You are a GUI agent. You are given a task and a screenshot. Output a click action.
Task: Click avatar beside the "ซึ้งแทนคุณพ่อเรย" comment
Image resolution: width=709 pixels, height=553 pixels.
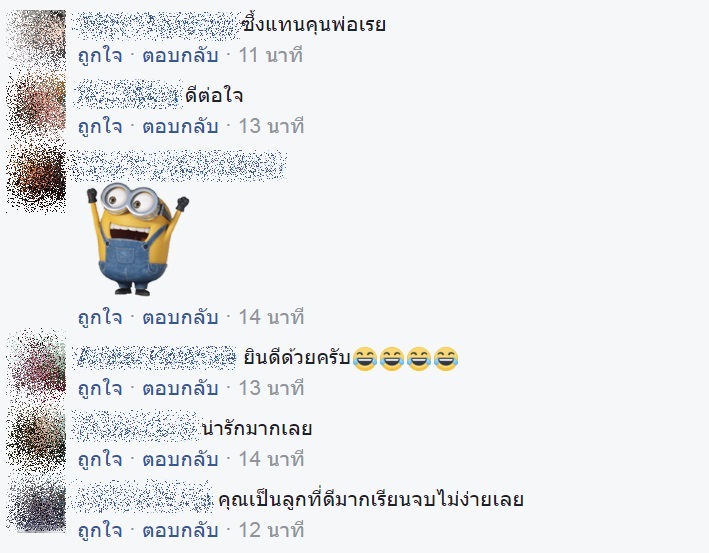37,38
